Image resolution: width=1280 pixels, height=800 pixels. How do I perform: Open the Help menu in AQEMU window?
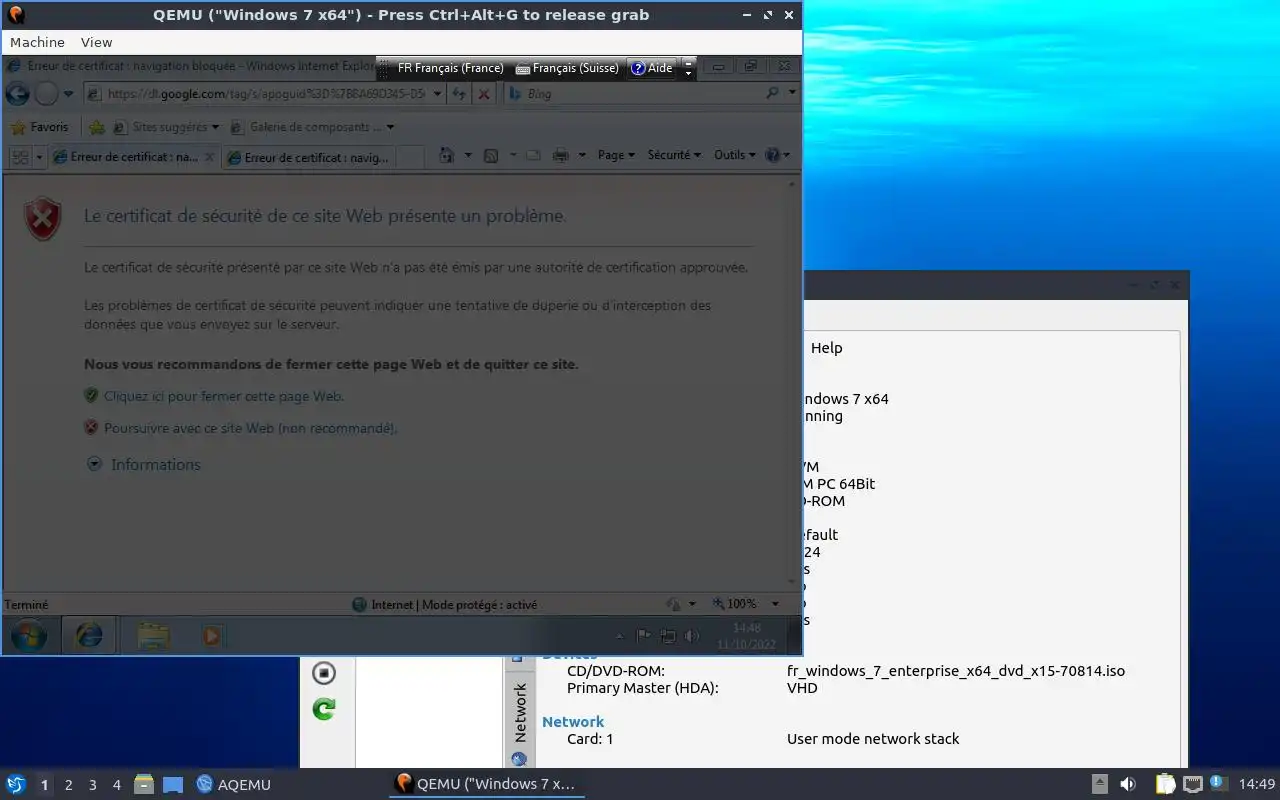coord(826,348)
